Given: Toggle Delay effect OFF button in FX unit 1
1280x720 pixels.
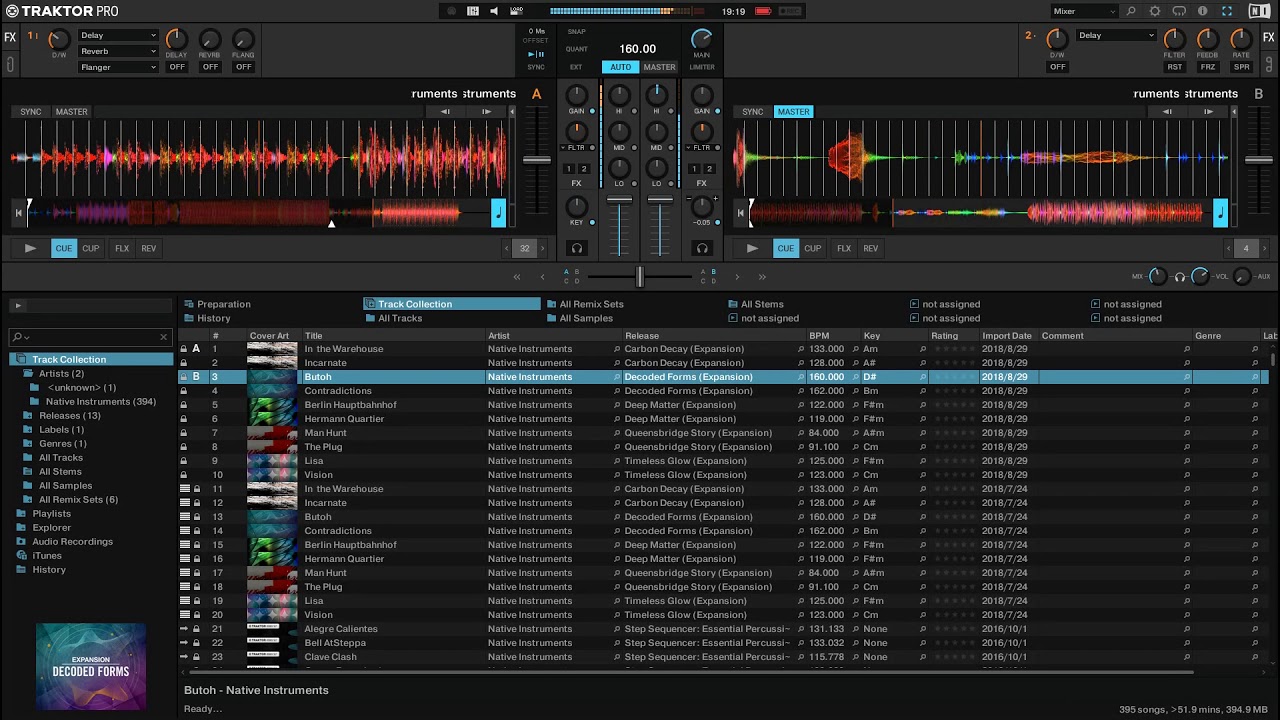Looking at the screenshot, I should coord(177,67).
